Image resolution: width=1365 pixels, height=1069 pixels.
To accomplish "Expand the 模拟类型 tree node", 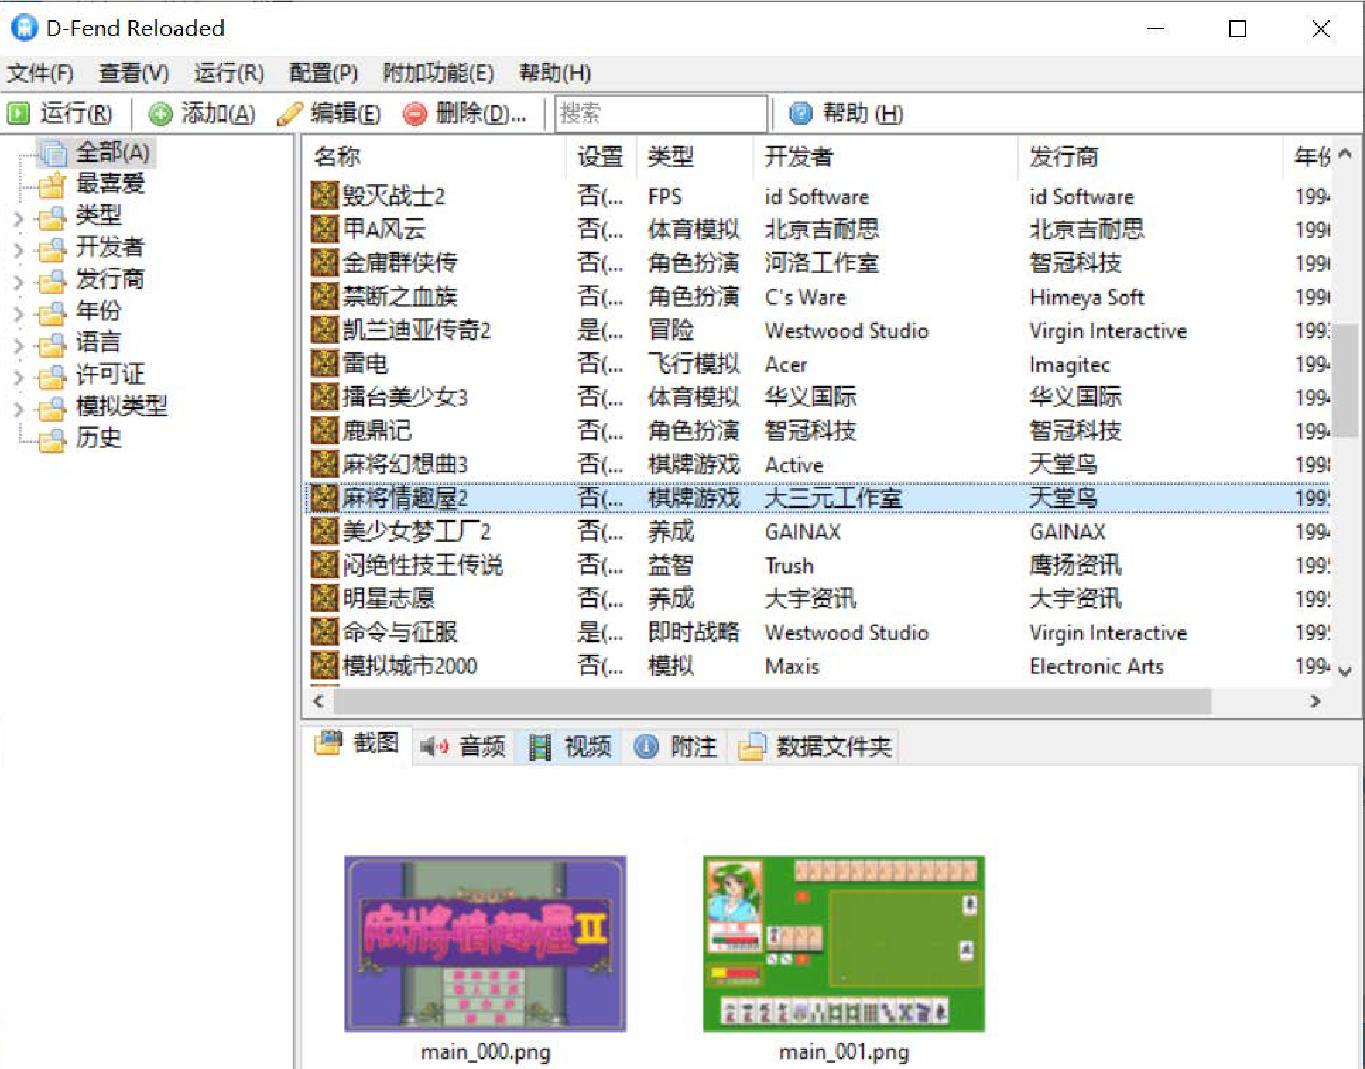I will tap(18, 409).
